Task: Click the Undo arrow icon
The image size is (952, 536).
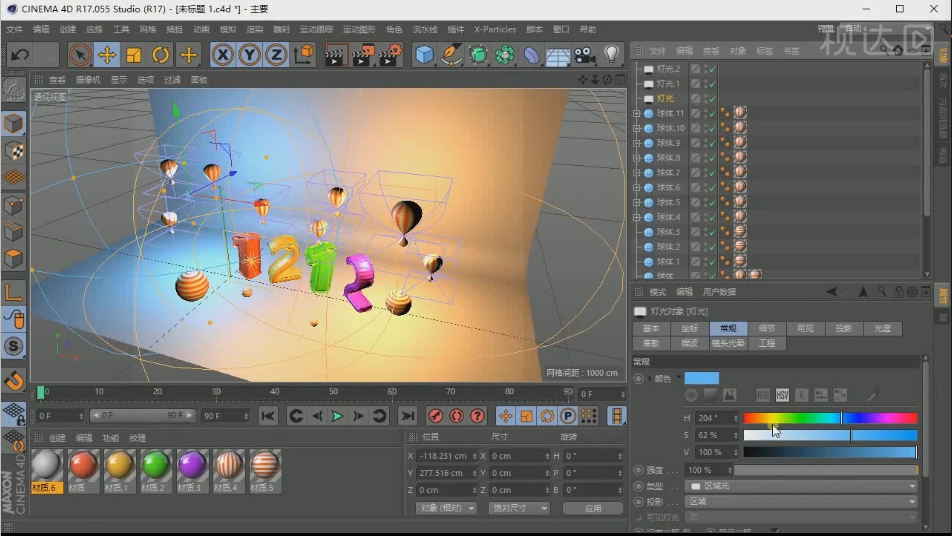Action: (19, 55)
